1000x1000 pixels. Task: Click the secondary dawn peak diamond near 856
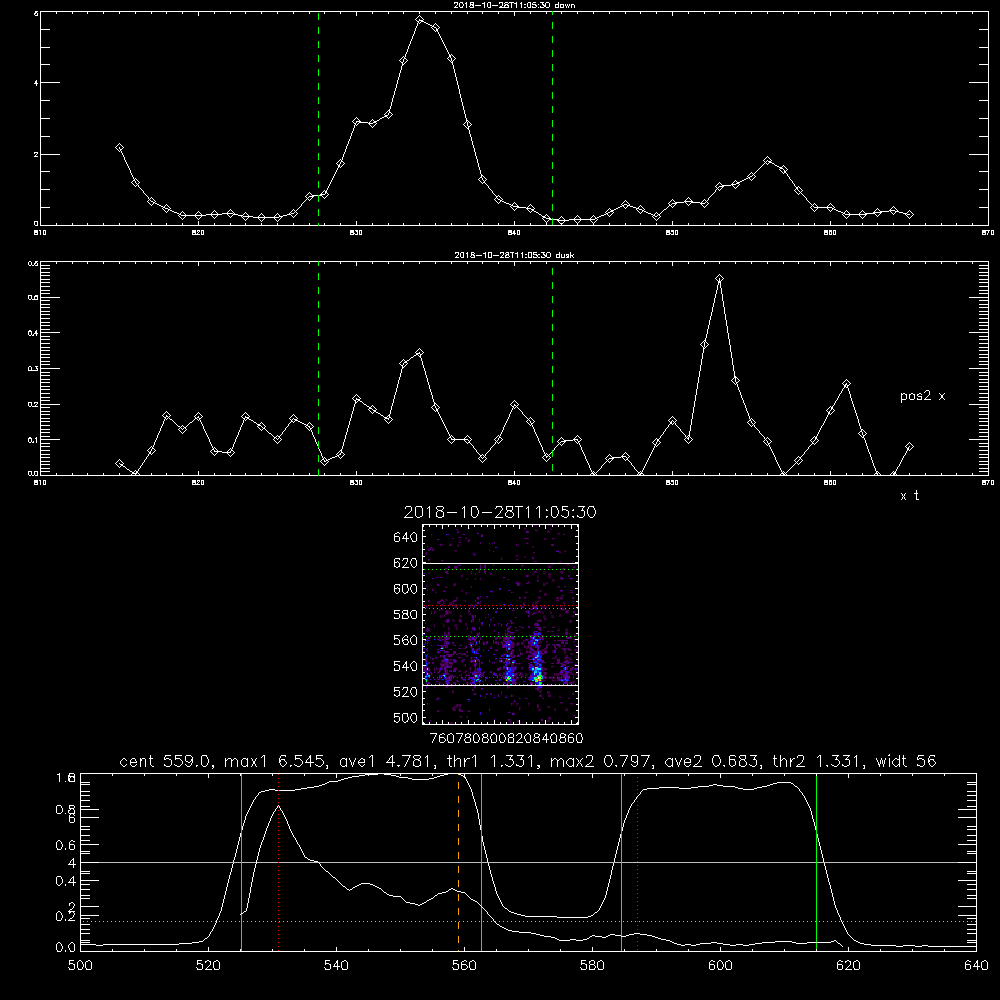pos(767,161)
